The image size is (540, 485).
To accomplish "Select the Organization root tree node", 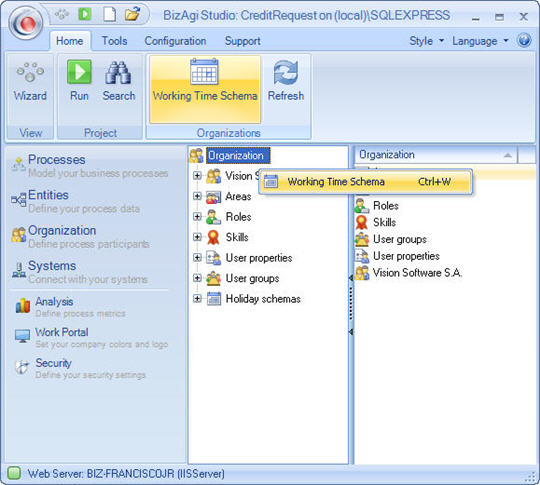I will click(x=238, y=156).
